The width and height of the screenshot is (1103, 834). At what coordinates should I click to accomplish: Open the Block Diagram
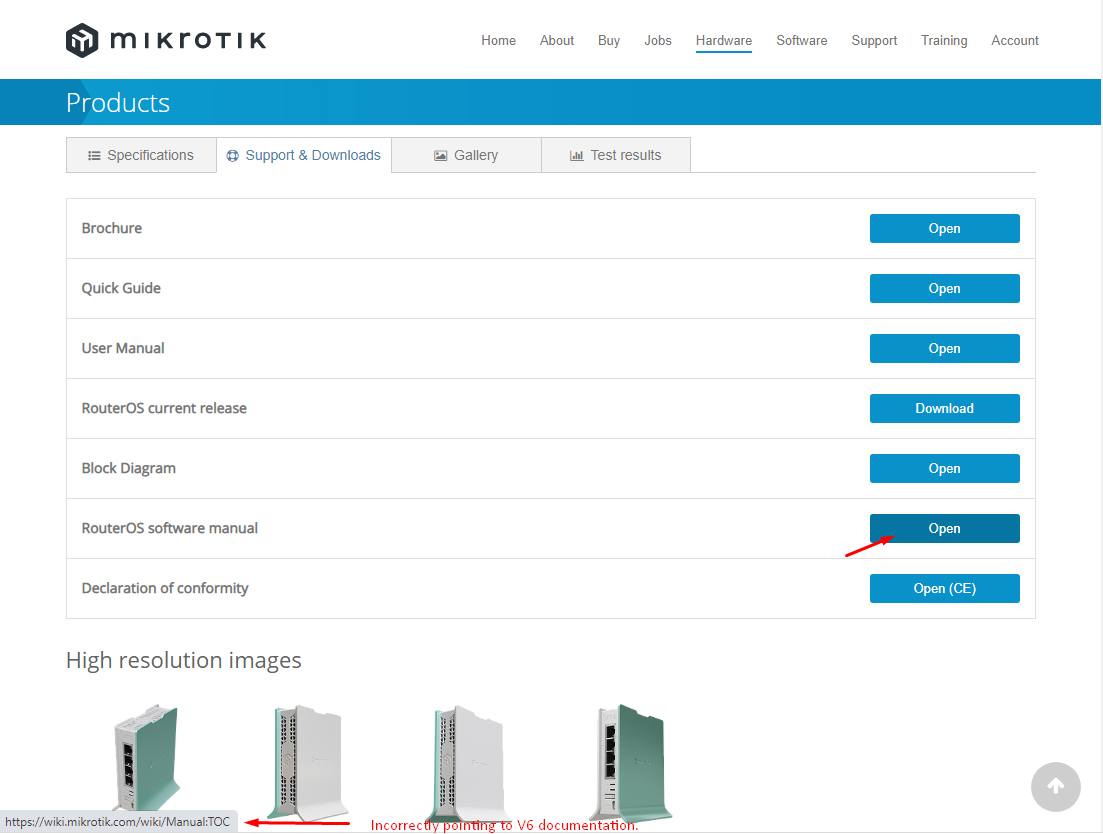(944, 468)
